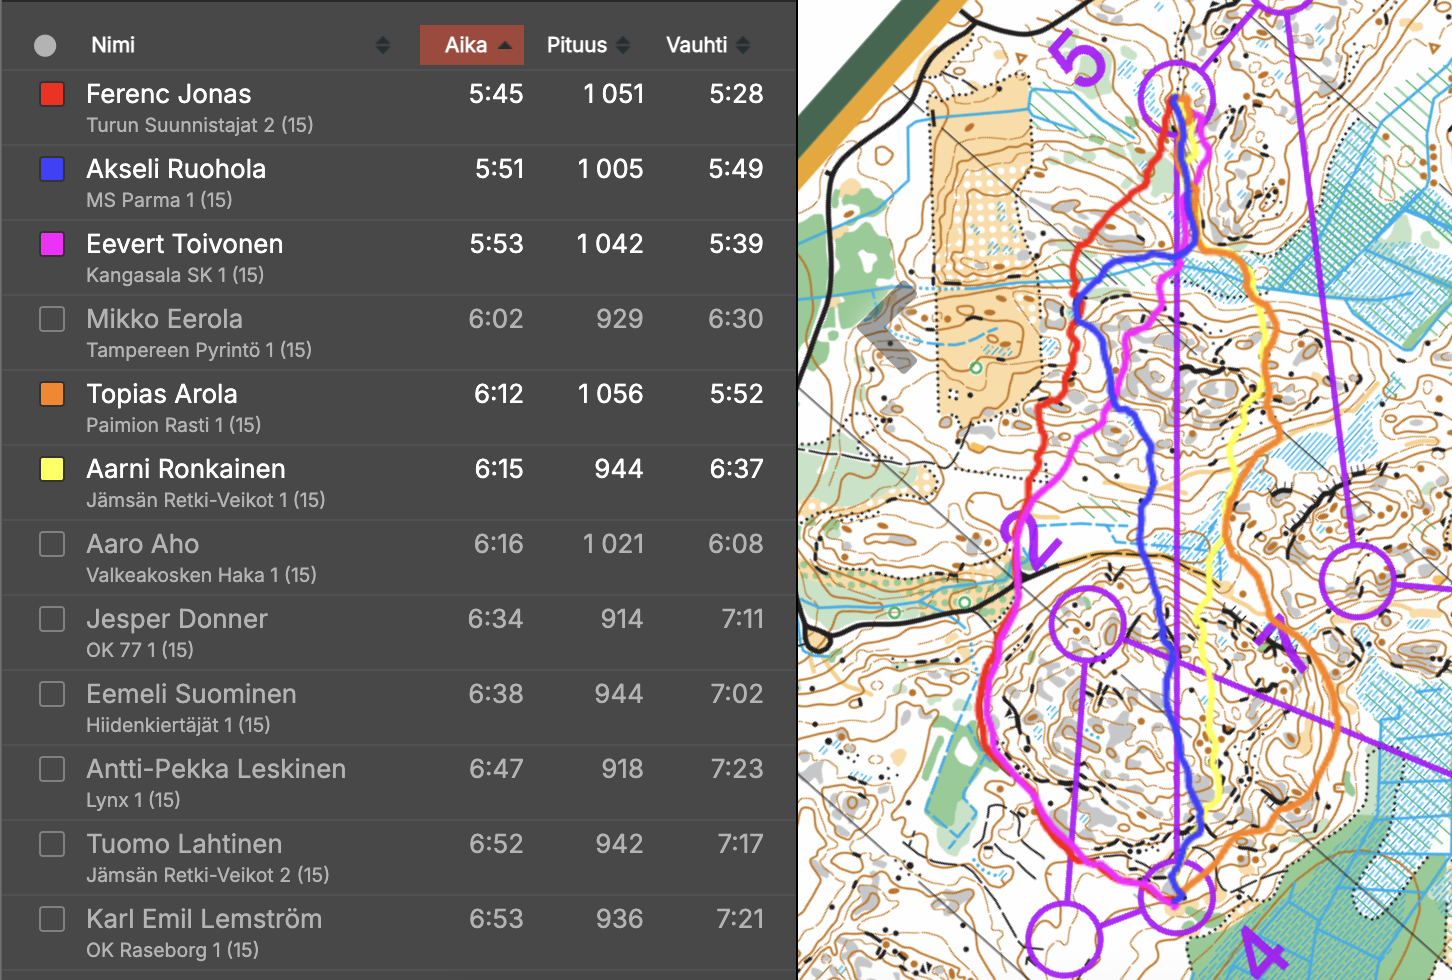Tick the checkbox for Tuomo Lahtinen
This screenshot has width=1452, height=980.
[x=52, y=844]
